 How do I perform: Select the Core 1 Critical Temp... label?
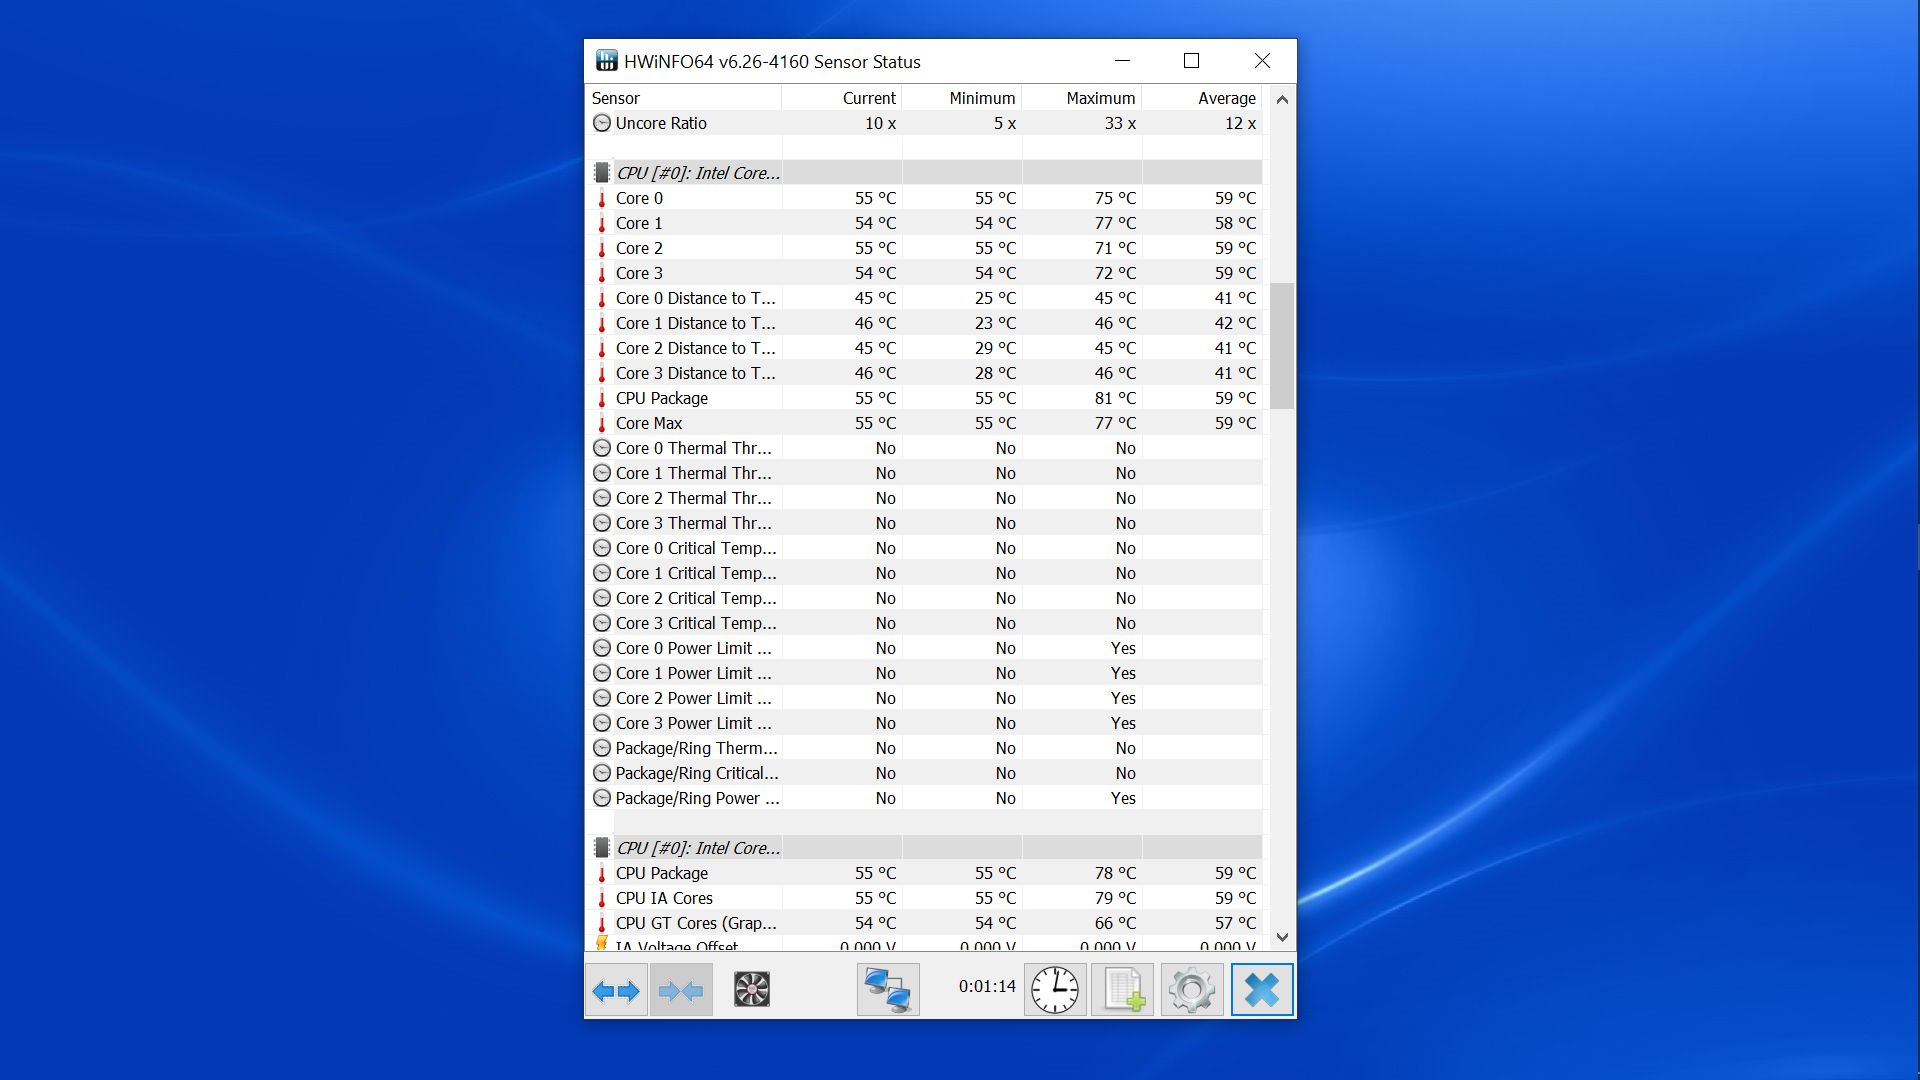click(696, 573)
